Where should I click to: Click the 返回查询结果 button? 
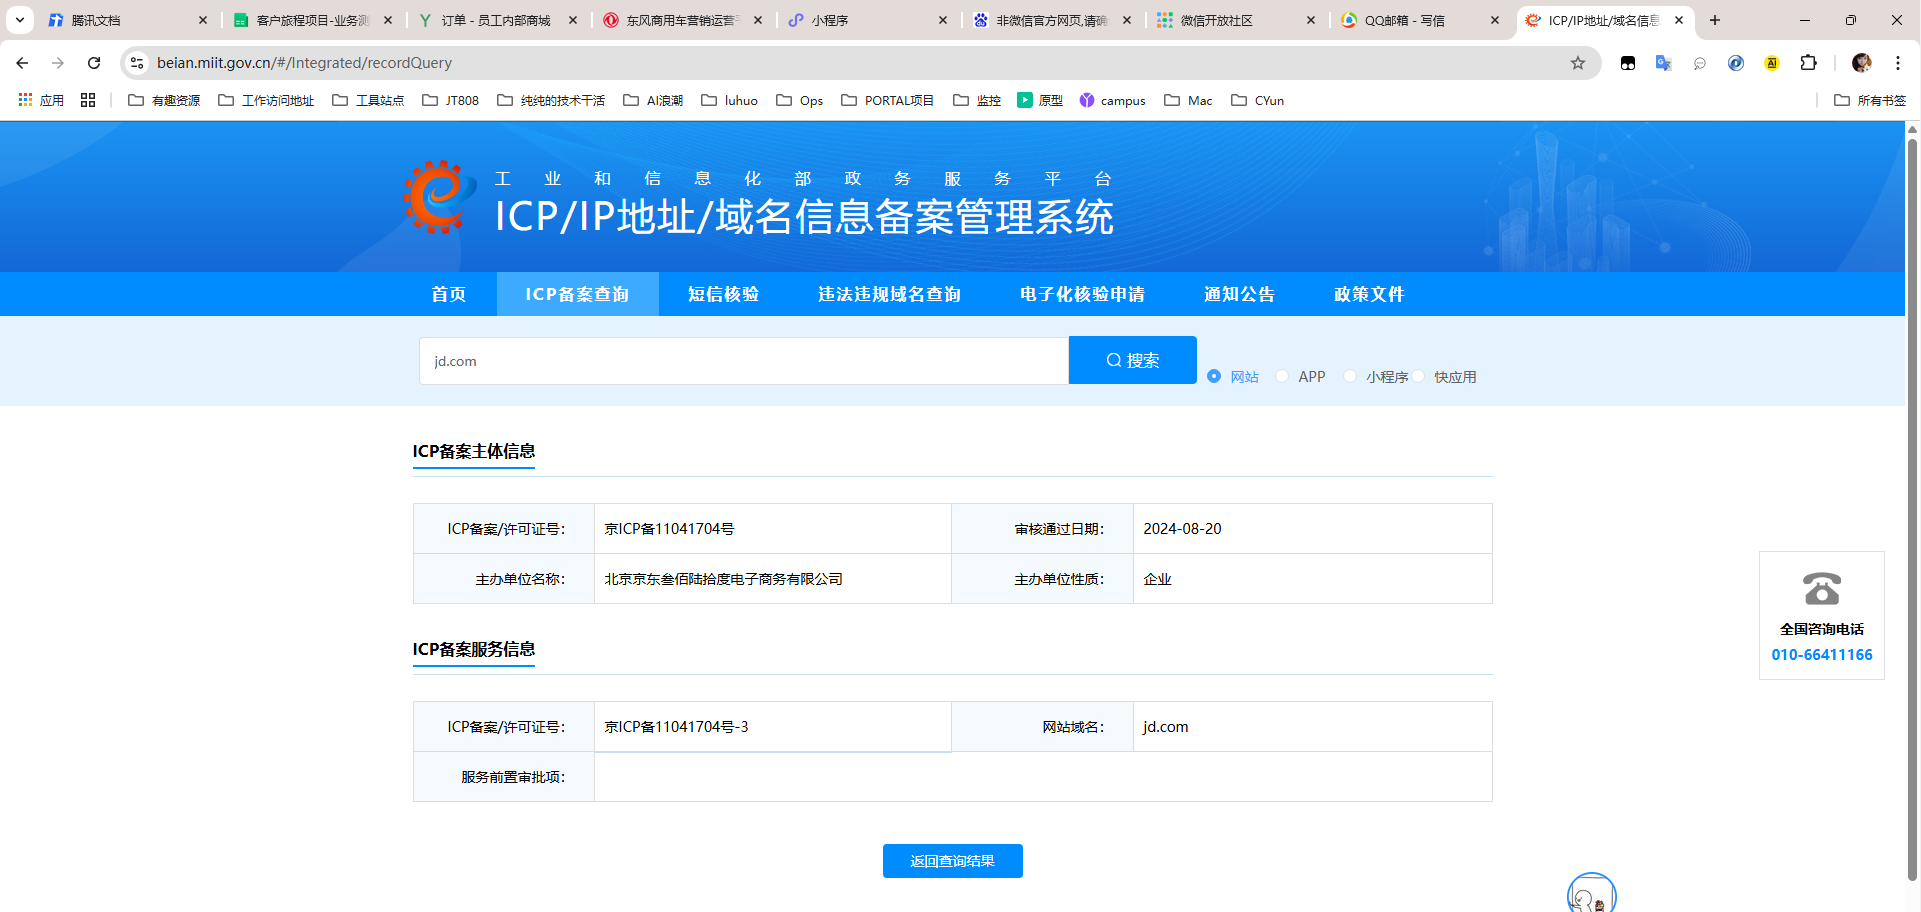point(953,861)
